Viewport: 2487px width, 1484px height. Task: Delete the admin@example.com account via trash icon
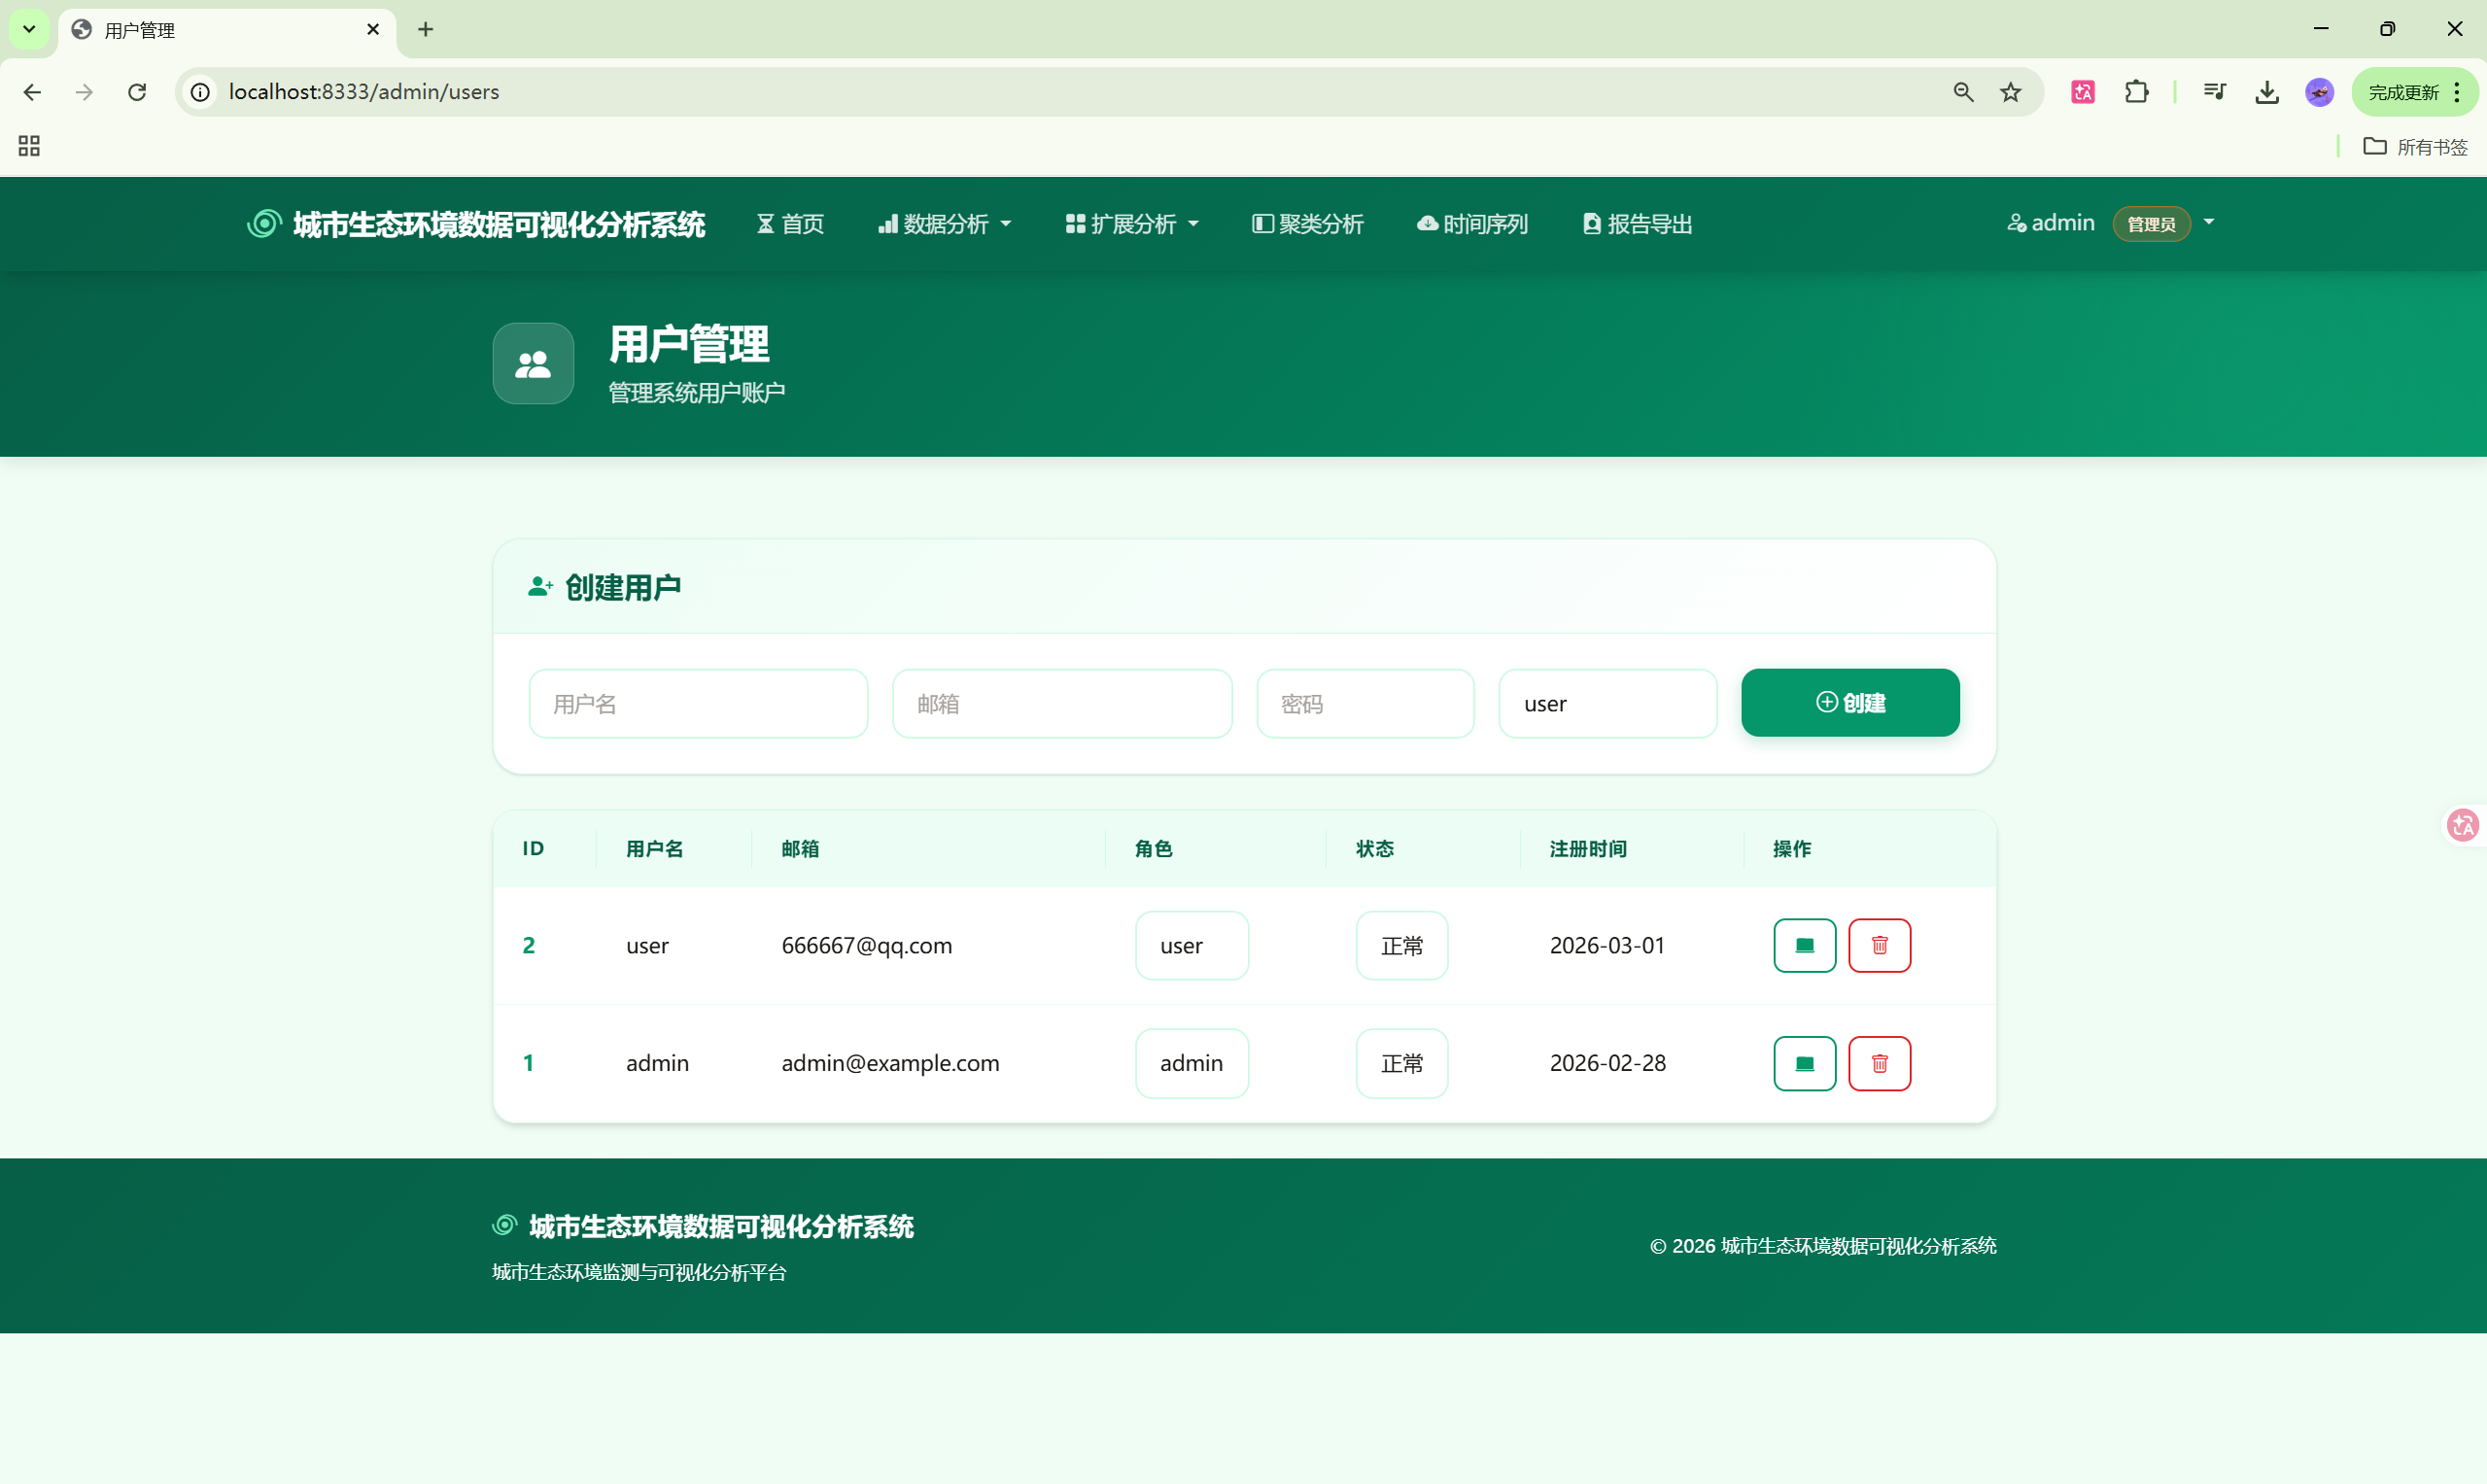click(1879, 1063)
